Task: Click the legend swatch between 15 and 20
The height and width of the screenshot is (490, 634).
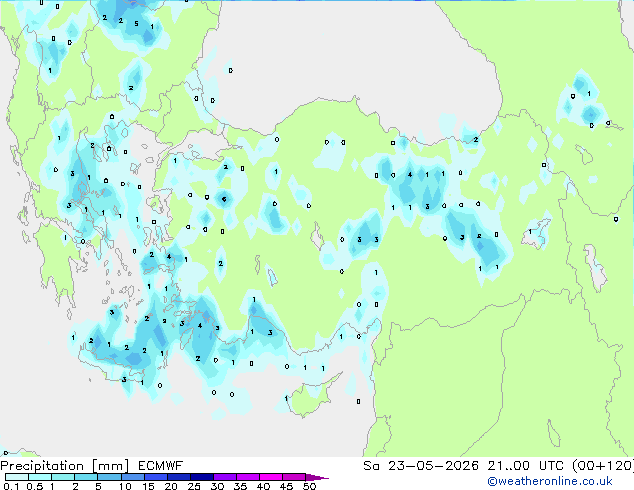Action: pos(155,477)
